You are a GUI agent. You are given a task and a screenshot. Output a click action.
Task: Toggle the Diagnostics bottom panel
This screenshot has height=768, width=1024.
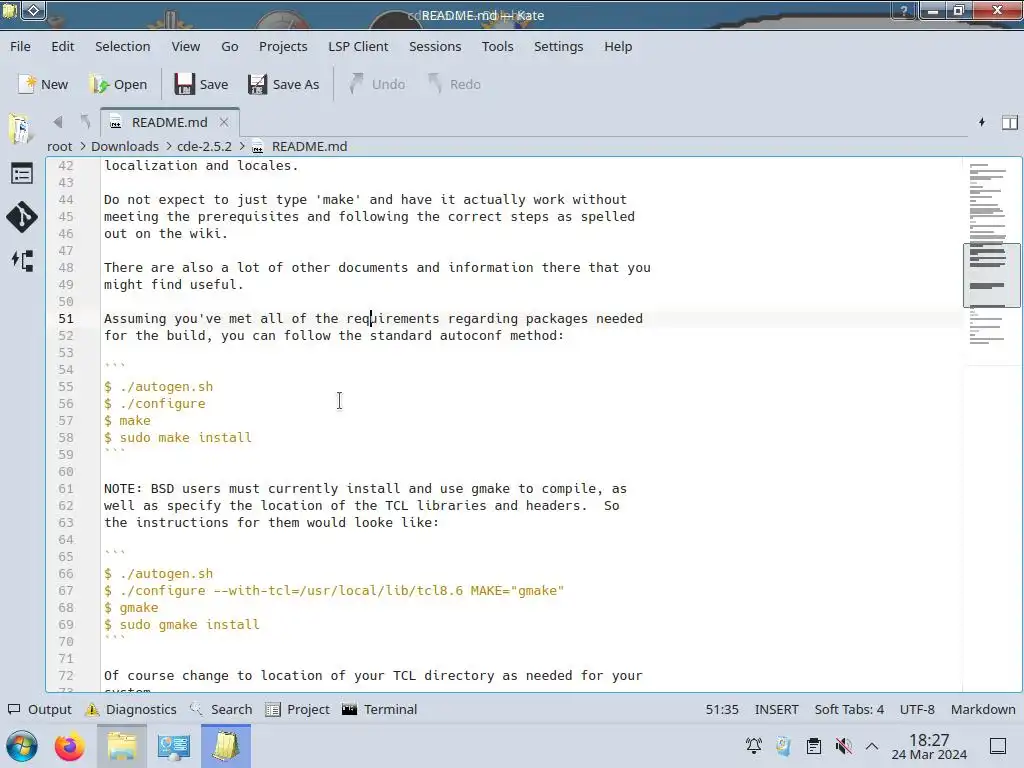(131, 709)
